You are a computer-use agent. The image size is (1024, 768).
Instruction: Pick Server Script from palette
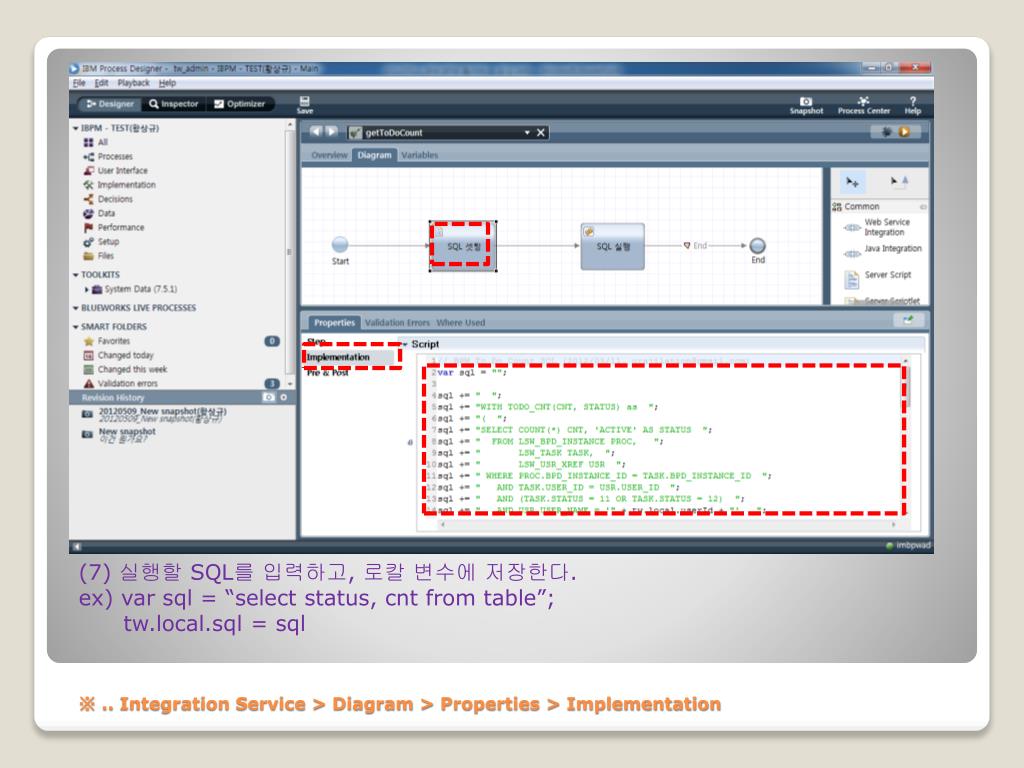click(878, 278)
